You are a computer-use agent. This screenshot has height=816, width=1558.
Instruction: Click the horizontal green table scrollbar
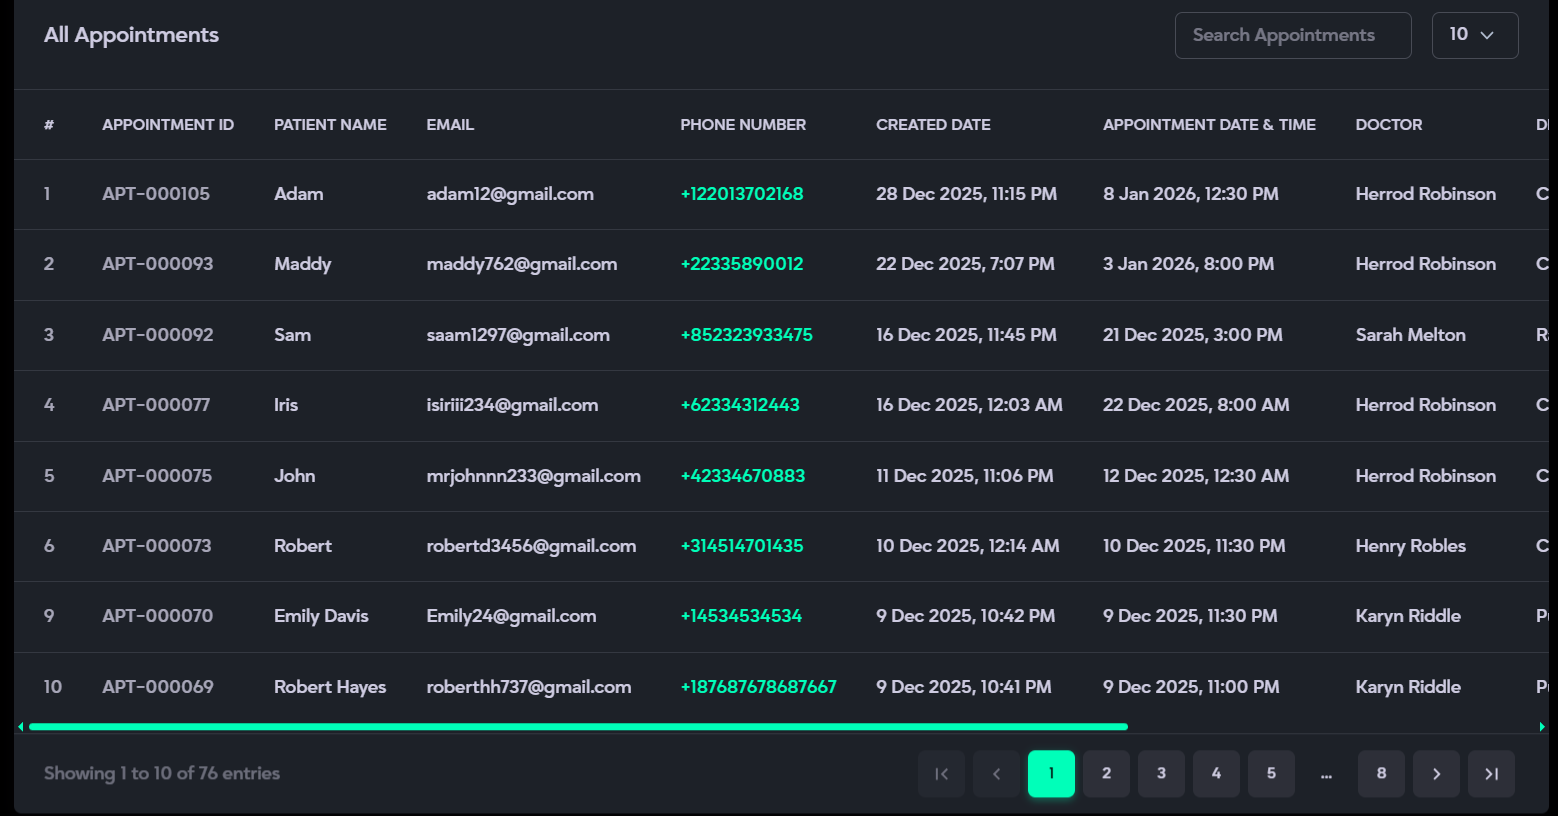coord(578,727)
